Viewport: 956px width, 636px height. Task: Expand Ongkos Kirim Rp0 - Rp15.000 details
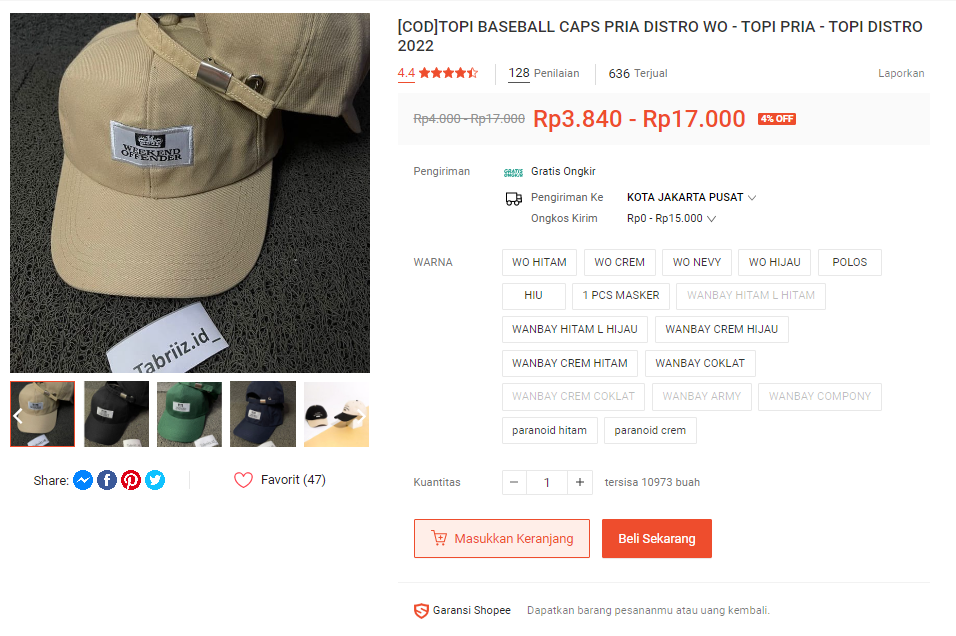(671, 218)
